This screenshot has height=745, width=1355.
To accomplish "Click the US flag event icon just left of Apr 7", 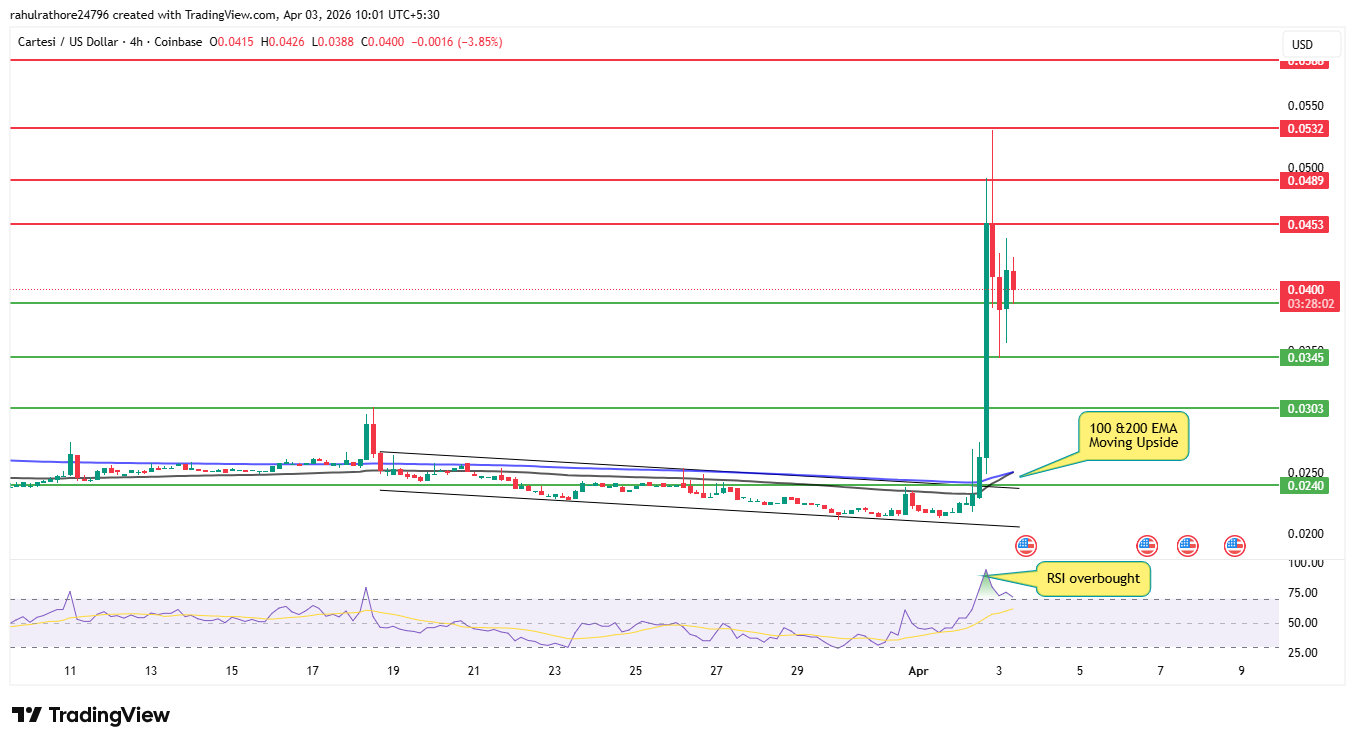I will click(x=1146, y=546).
